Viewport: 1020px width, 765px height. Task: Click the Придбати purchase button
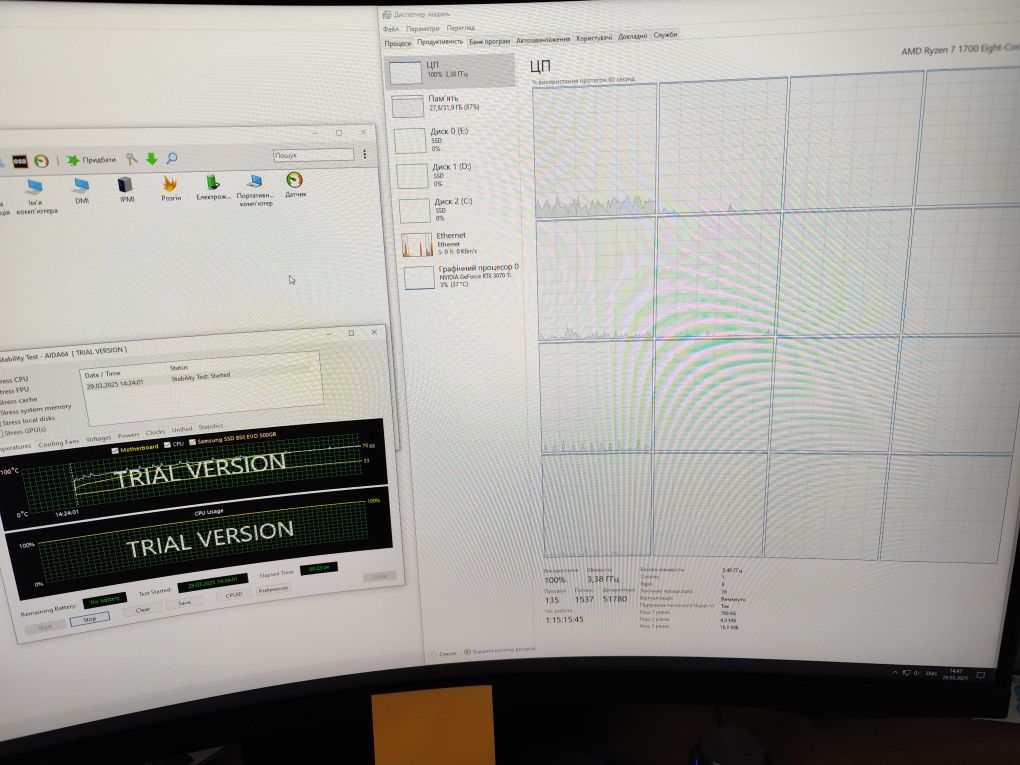[x=91, y=159]
